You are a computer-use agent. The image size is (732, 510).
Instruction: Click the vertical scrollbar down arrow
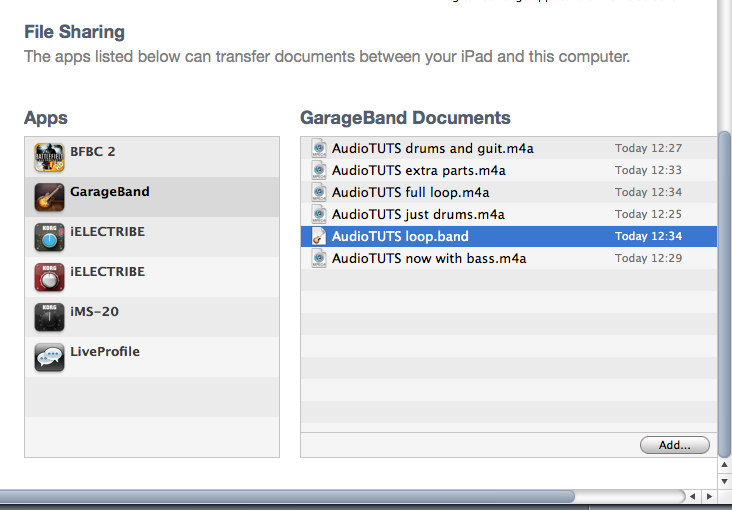pyautogui.click(x=725, y=481)
